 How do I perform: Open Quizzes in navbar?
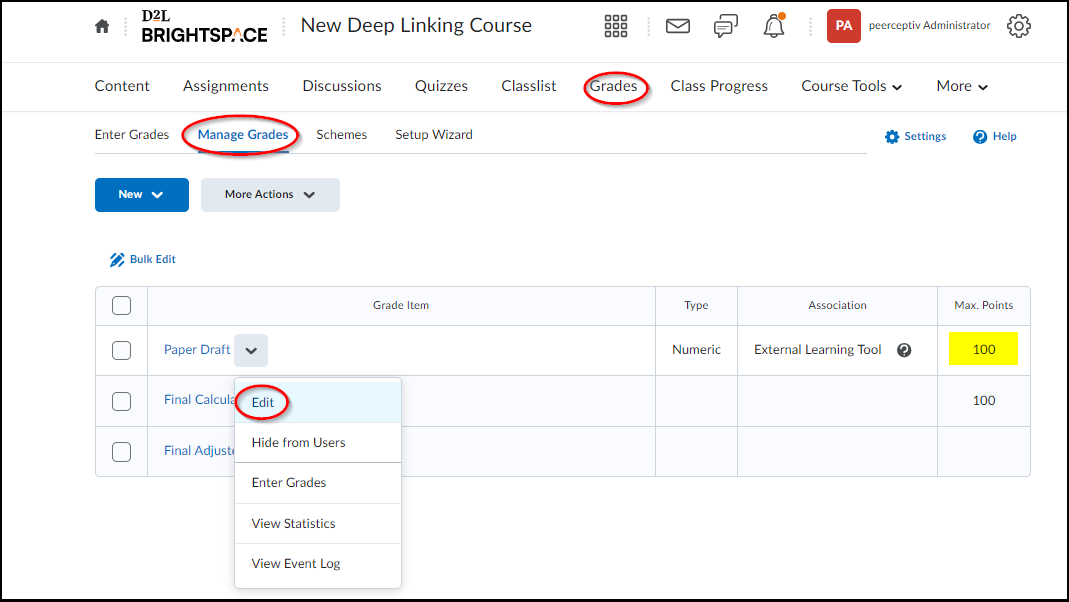[441, 86]
